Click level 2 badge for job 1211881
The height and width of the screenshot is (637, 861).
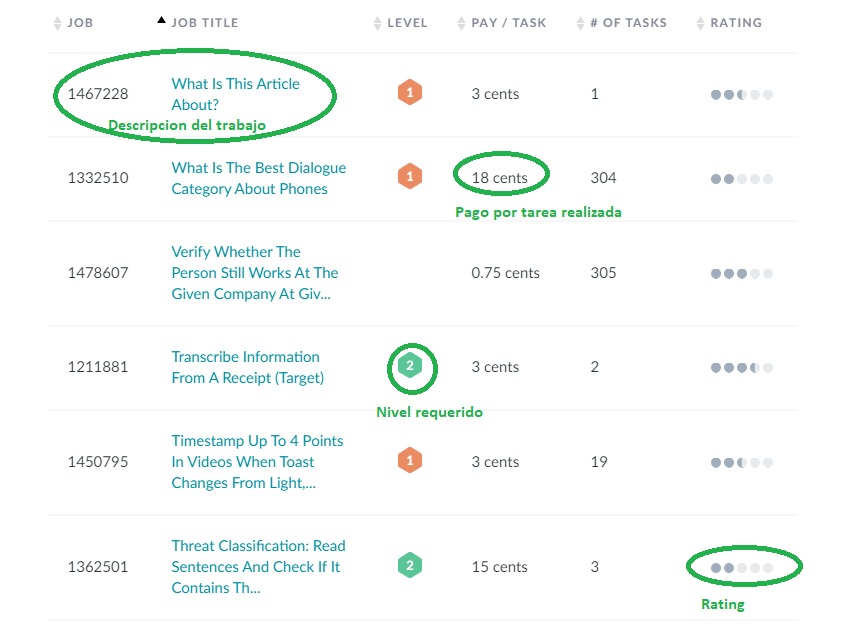tap(409, 366)
